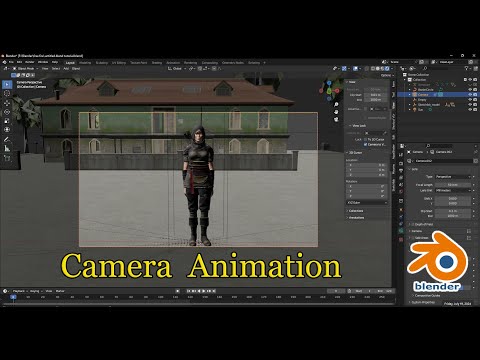Viewport: 480px width, 360px height.
Task: Jump to the timeline start frame
Action: [x=188, y=291]
